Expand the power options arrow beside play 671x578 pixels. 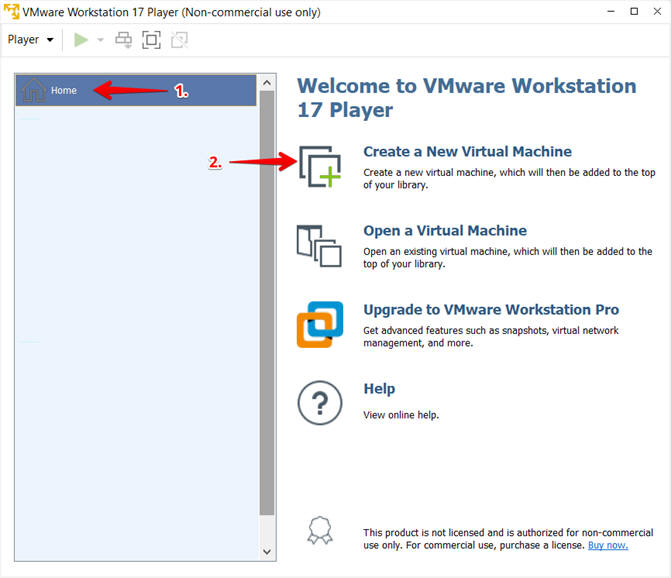(x=101, y=40)
